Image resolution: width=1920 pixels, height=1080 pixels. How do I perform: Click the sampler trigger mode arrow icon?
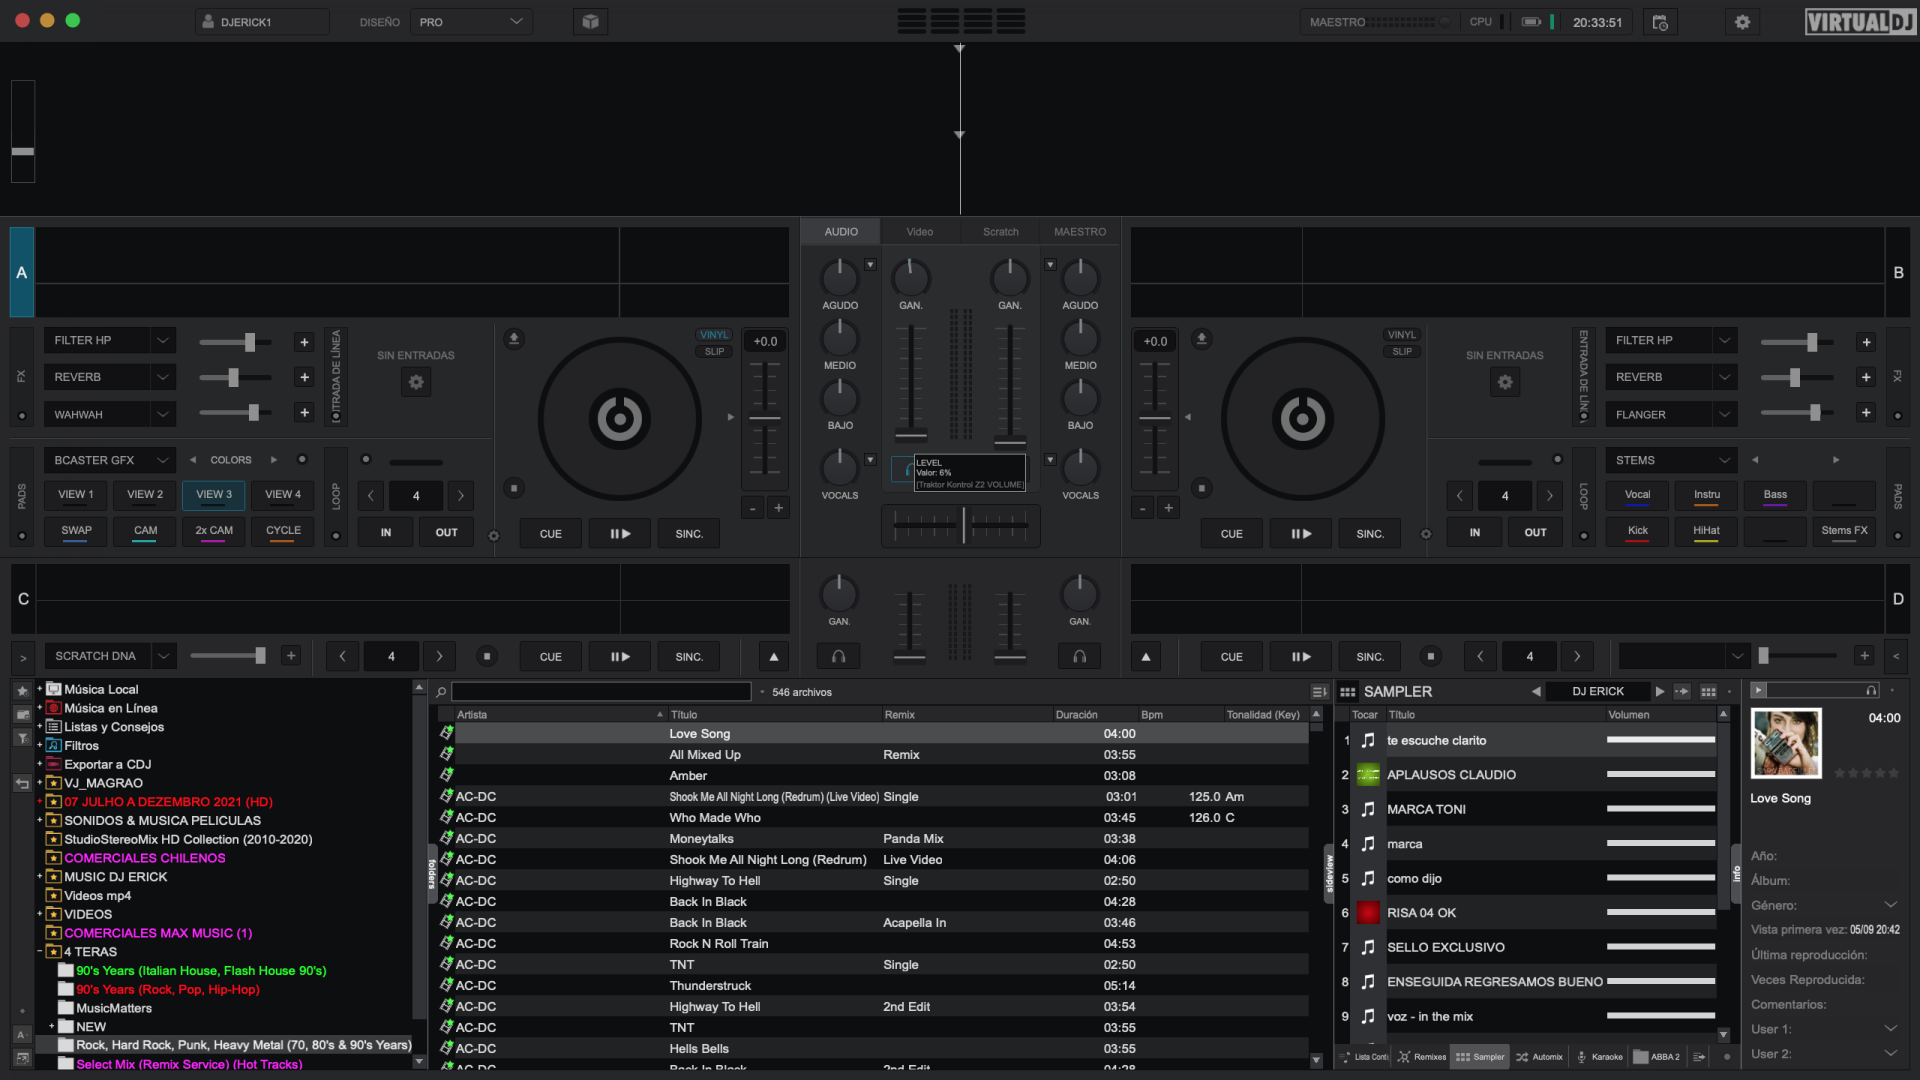[x=1682, y=692]
